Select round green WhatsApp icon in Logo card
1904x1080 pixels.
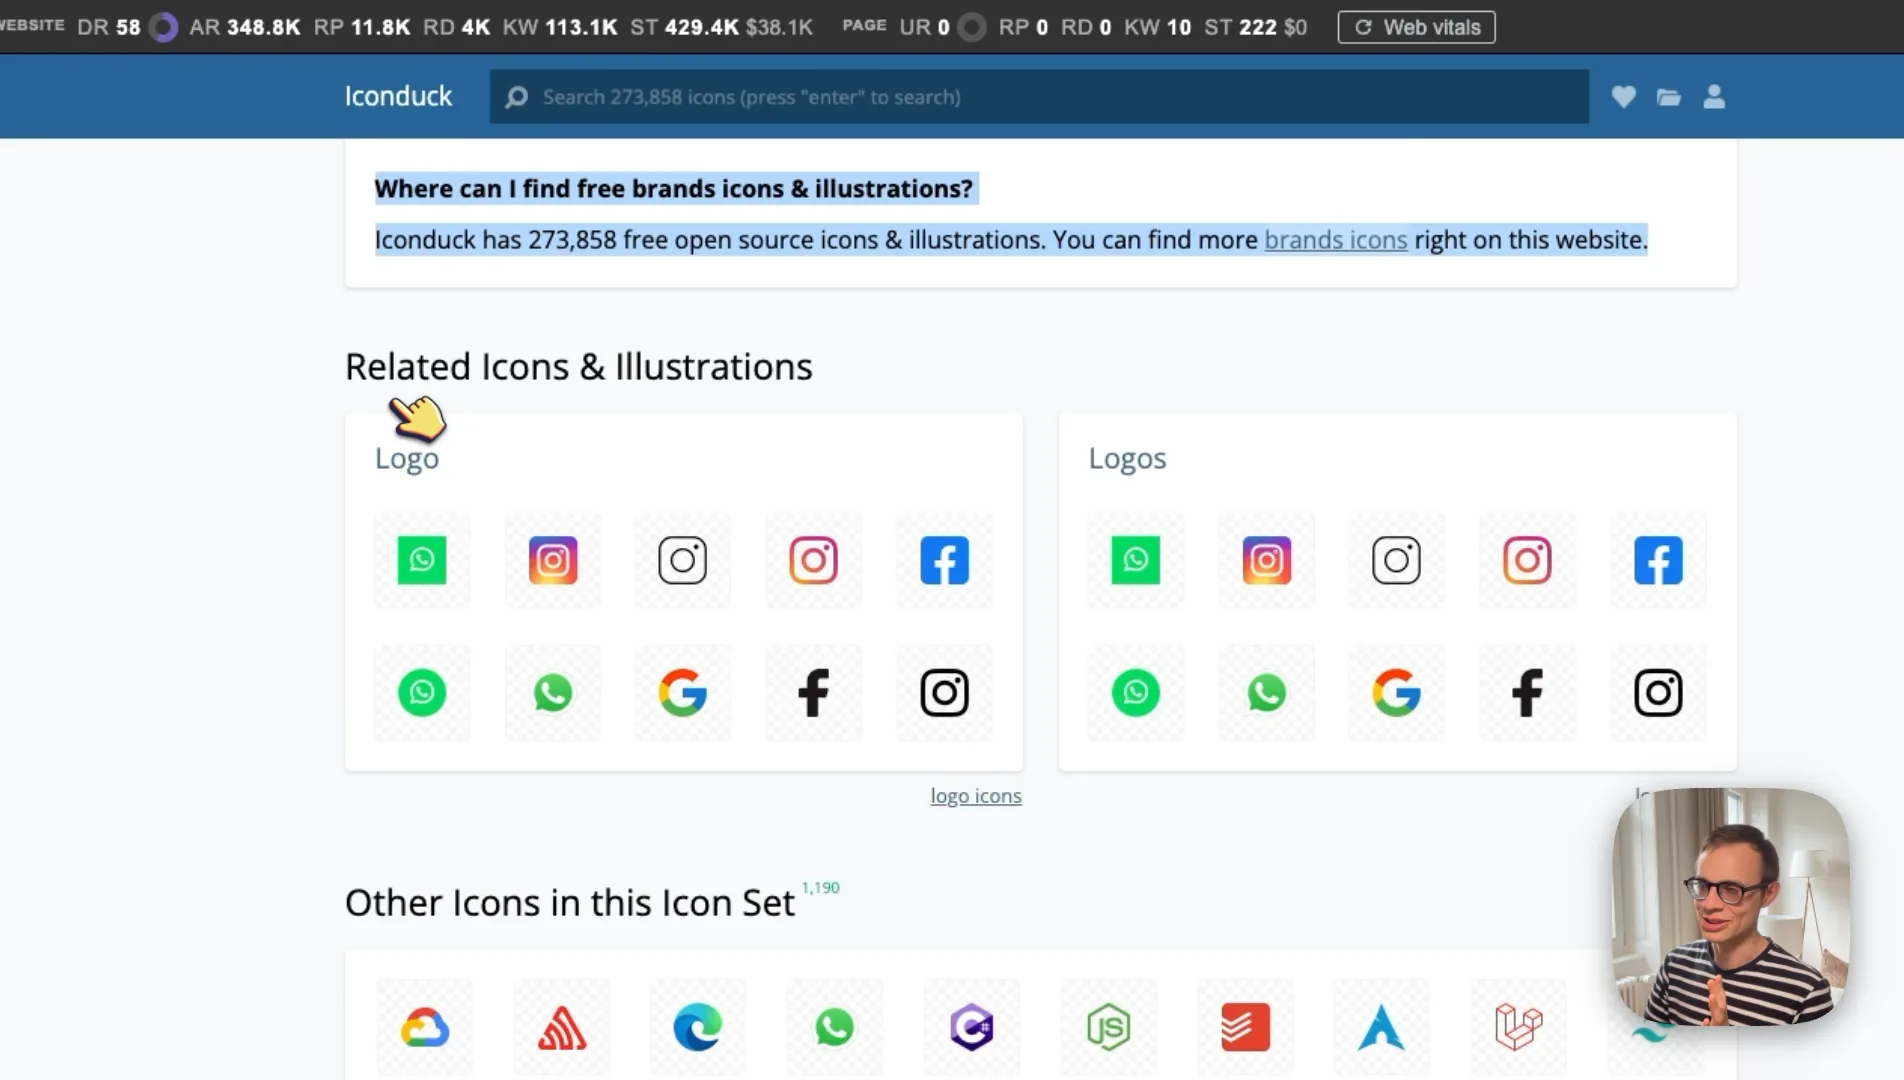pyautogui.click(x=422, y=692)
